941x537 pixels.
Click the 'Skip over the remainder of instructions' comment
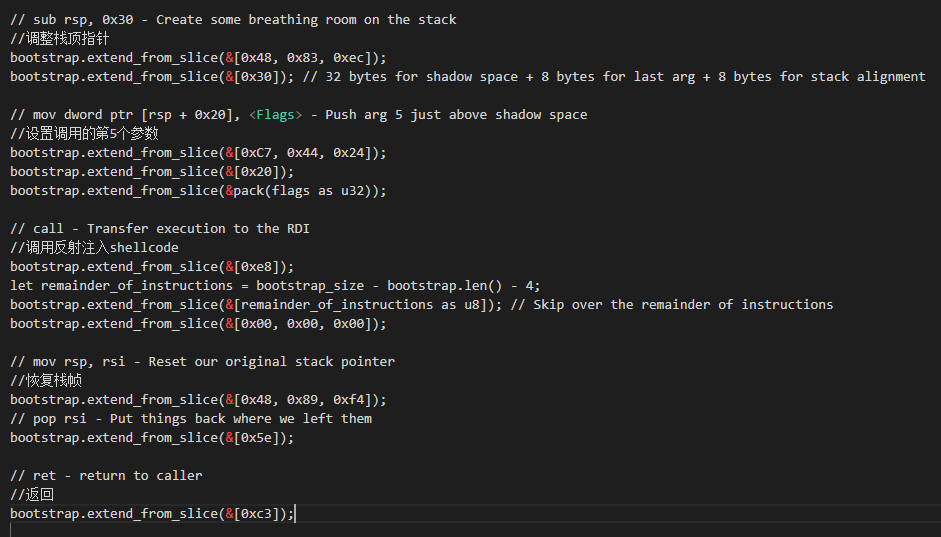pos(672,305)
